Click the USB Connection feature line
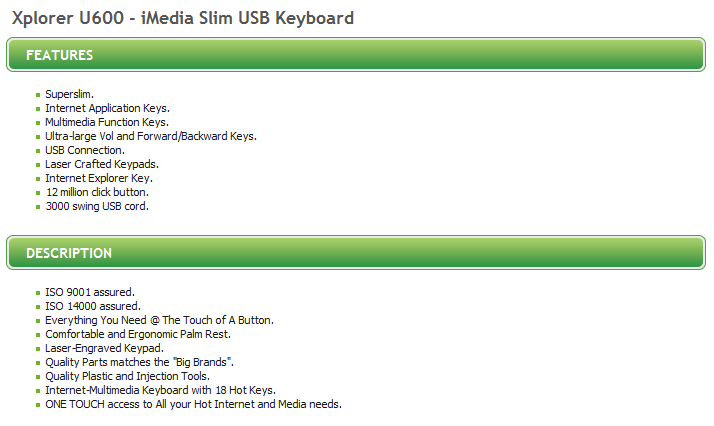The width and height of the screenshot is (714, 426). pyautogui.click(x=85, y=150)
